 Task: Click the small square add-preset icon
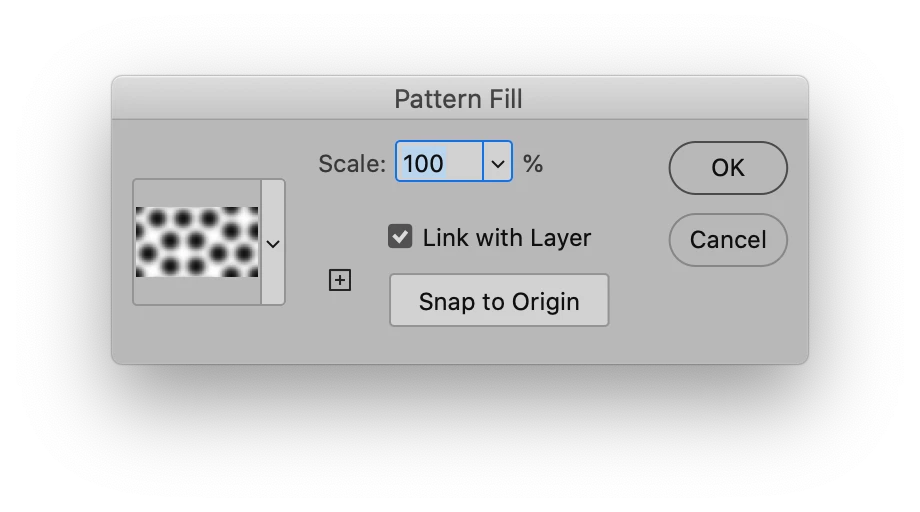point(340,281)
